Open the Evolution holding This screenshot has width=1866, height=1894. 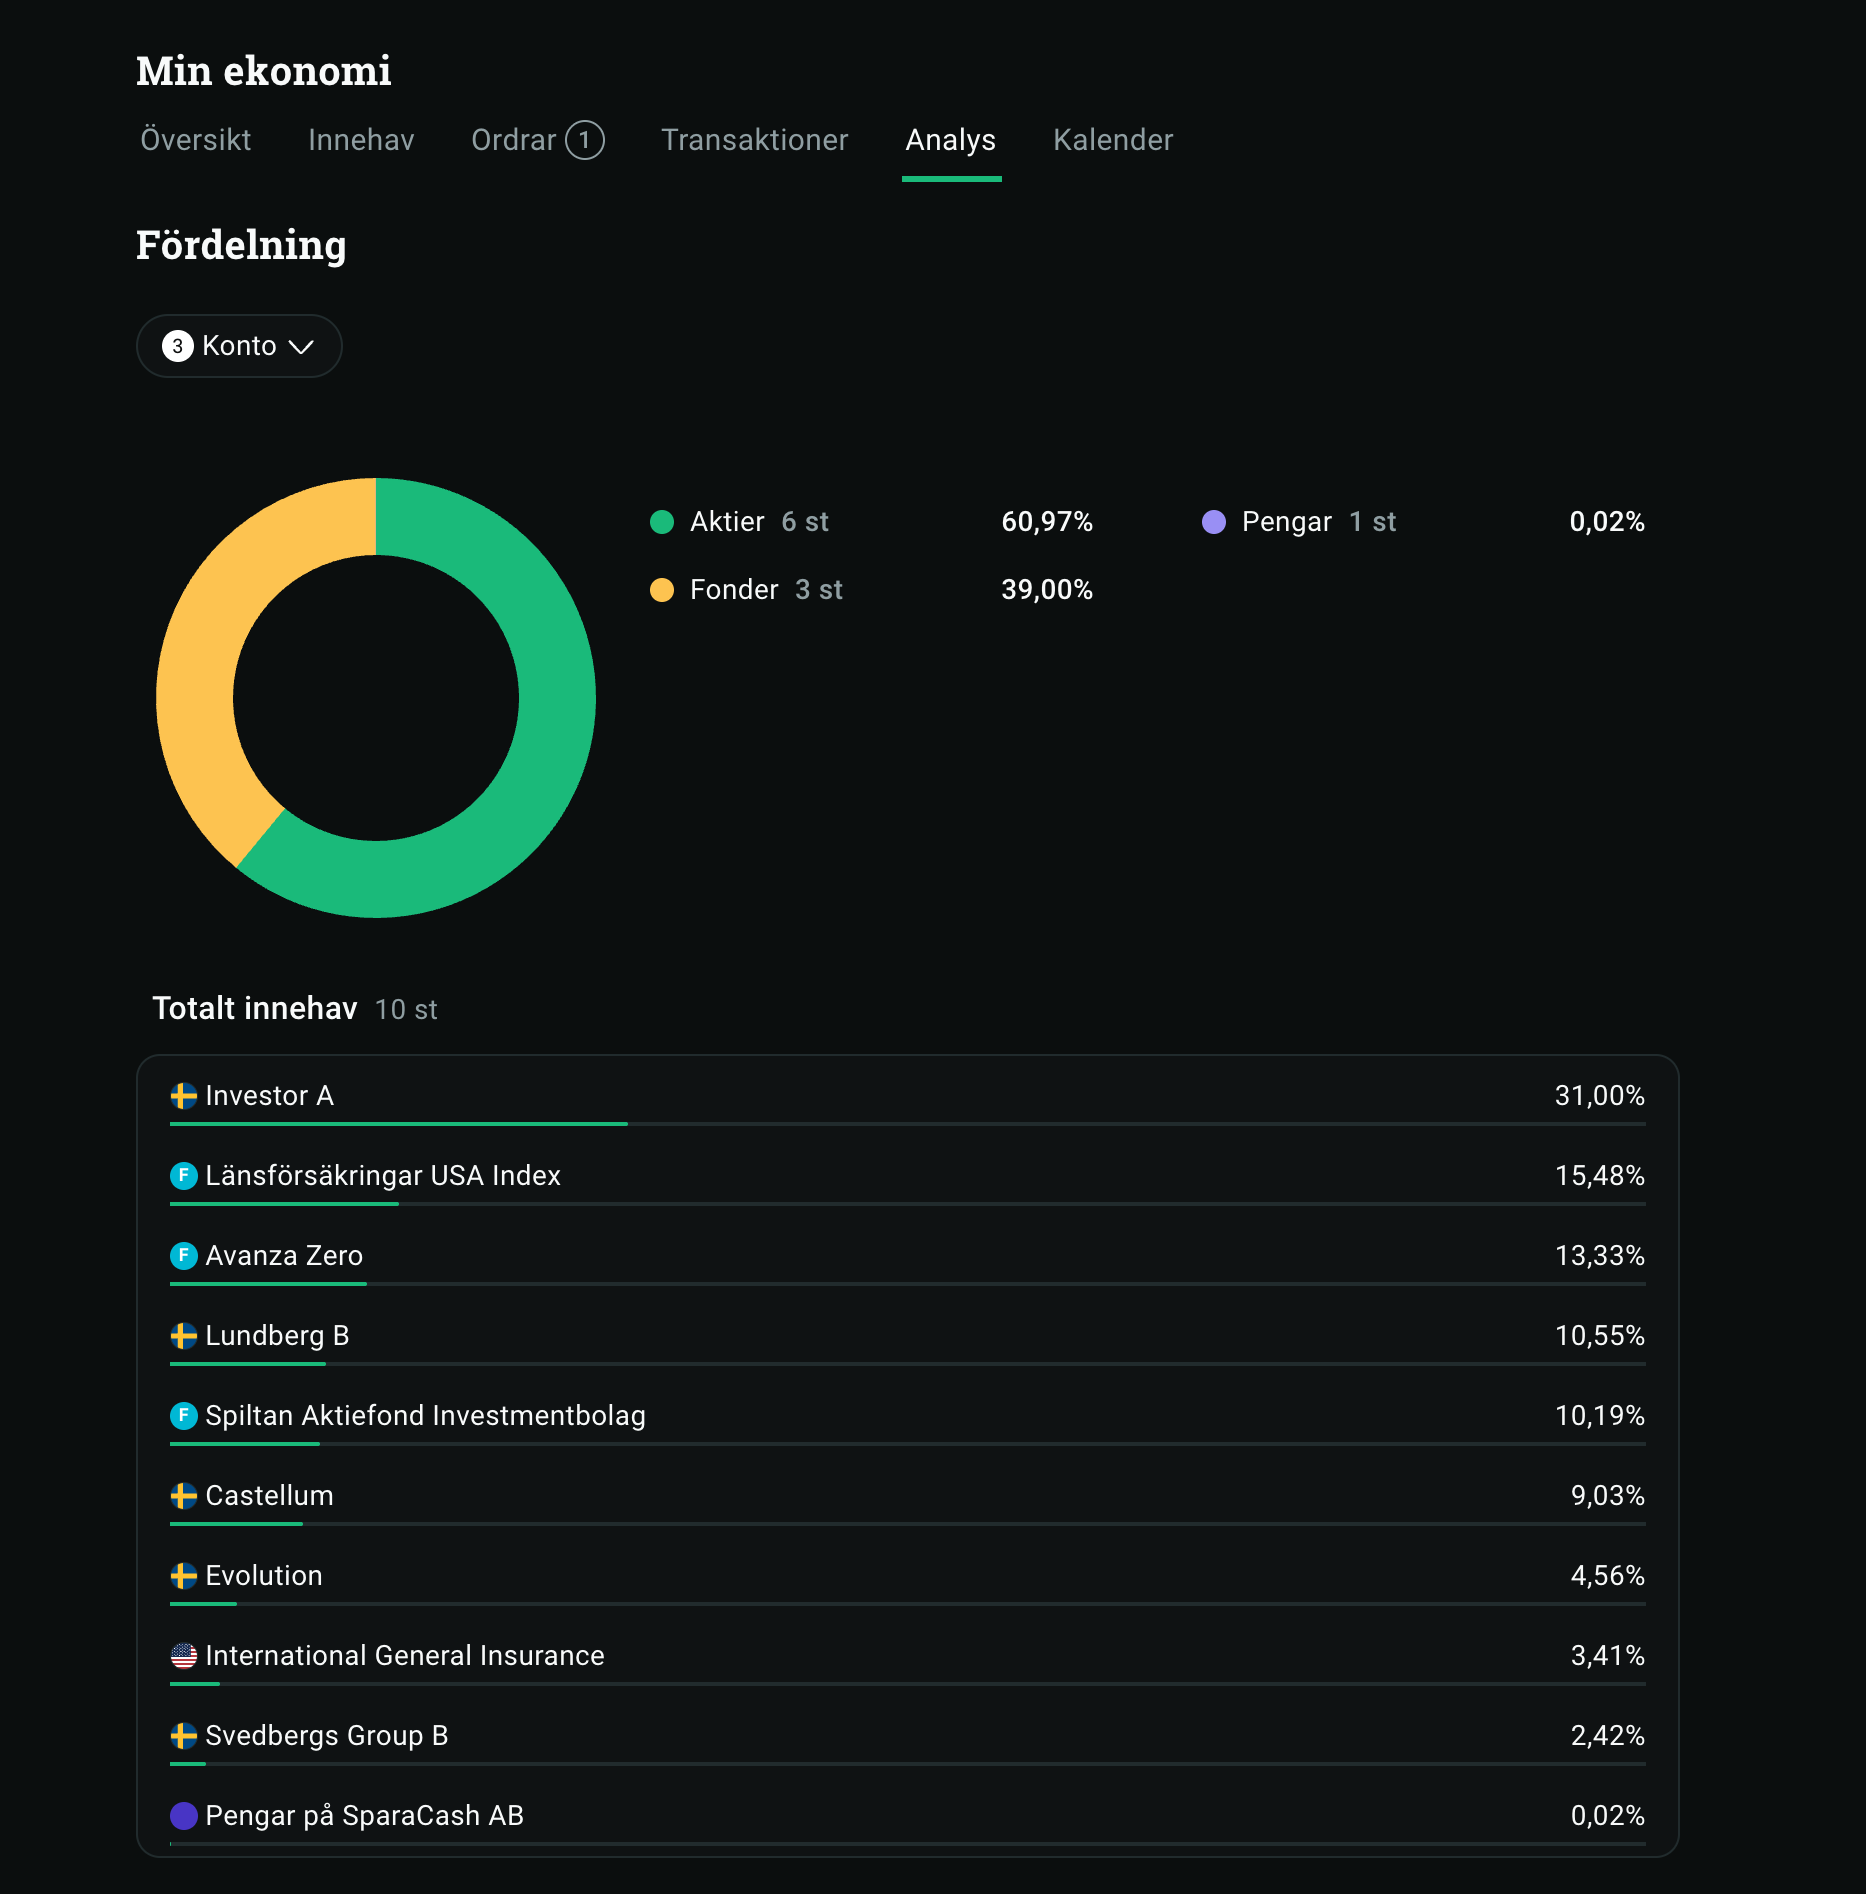click(x=908, y=1580)
